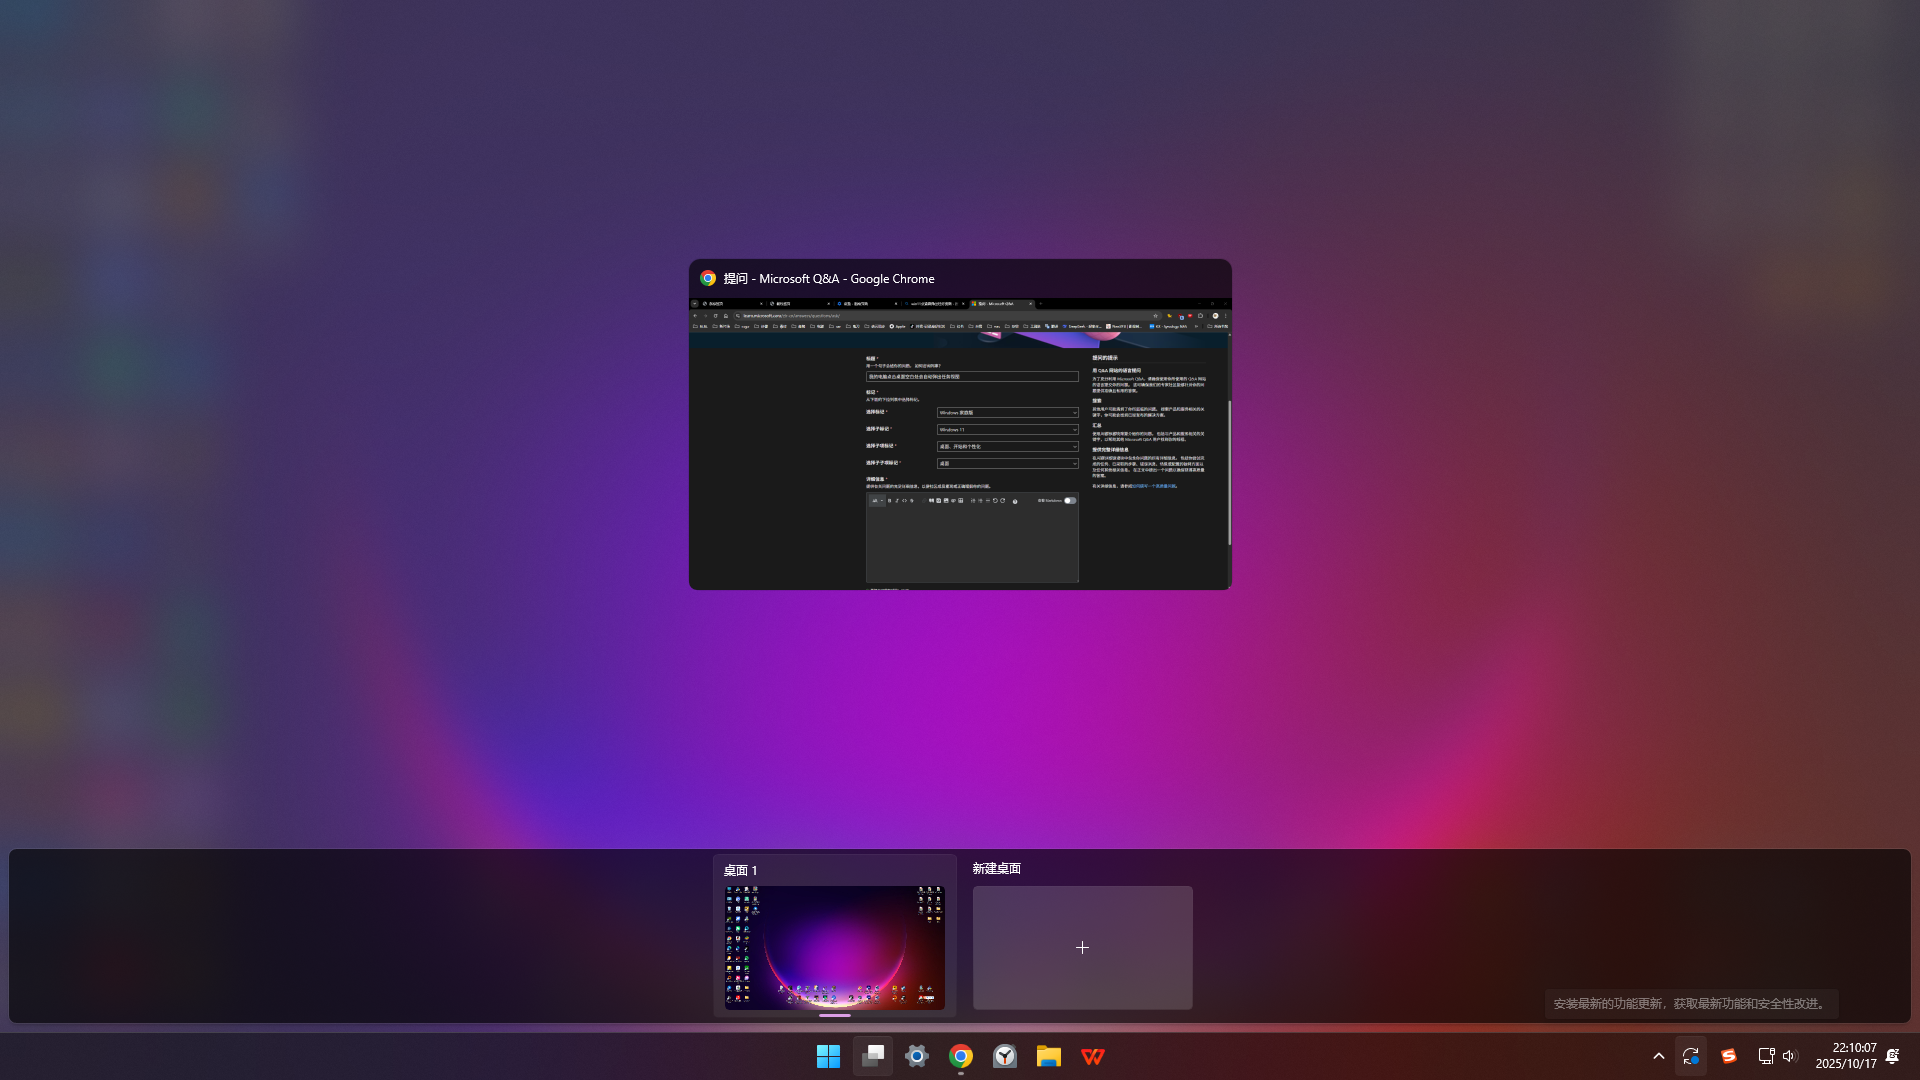Click the Task View taskbar button
The image size is (1920, 1080).
tap(873, 1056)
